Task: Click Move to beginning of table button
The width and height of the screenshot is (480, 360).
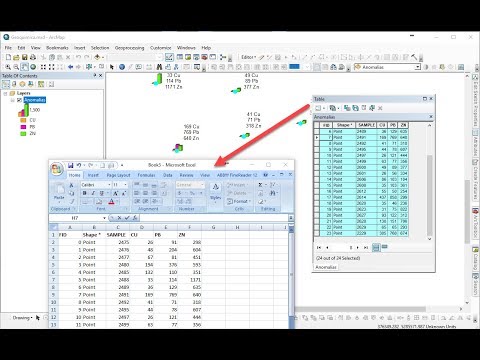Action: point(319,248)
